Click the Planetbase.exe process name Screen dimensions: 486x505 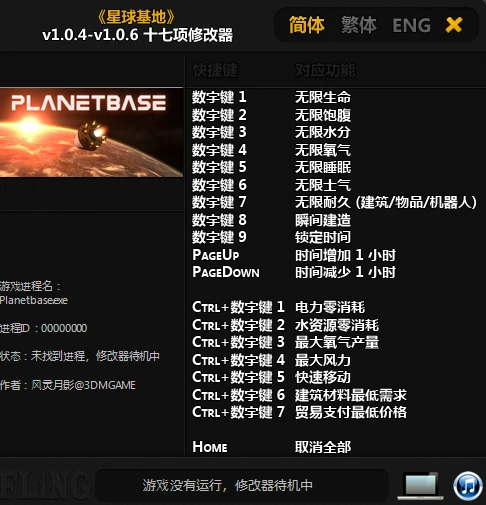[x=34, y=300]
